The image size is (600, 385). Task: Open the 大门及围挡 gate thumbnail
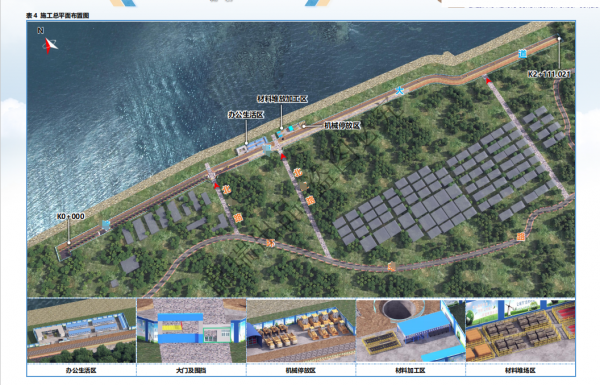tap(191, 331)
